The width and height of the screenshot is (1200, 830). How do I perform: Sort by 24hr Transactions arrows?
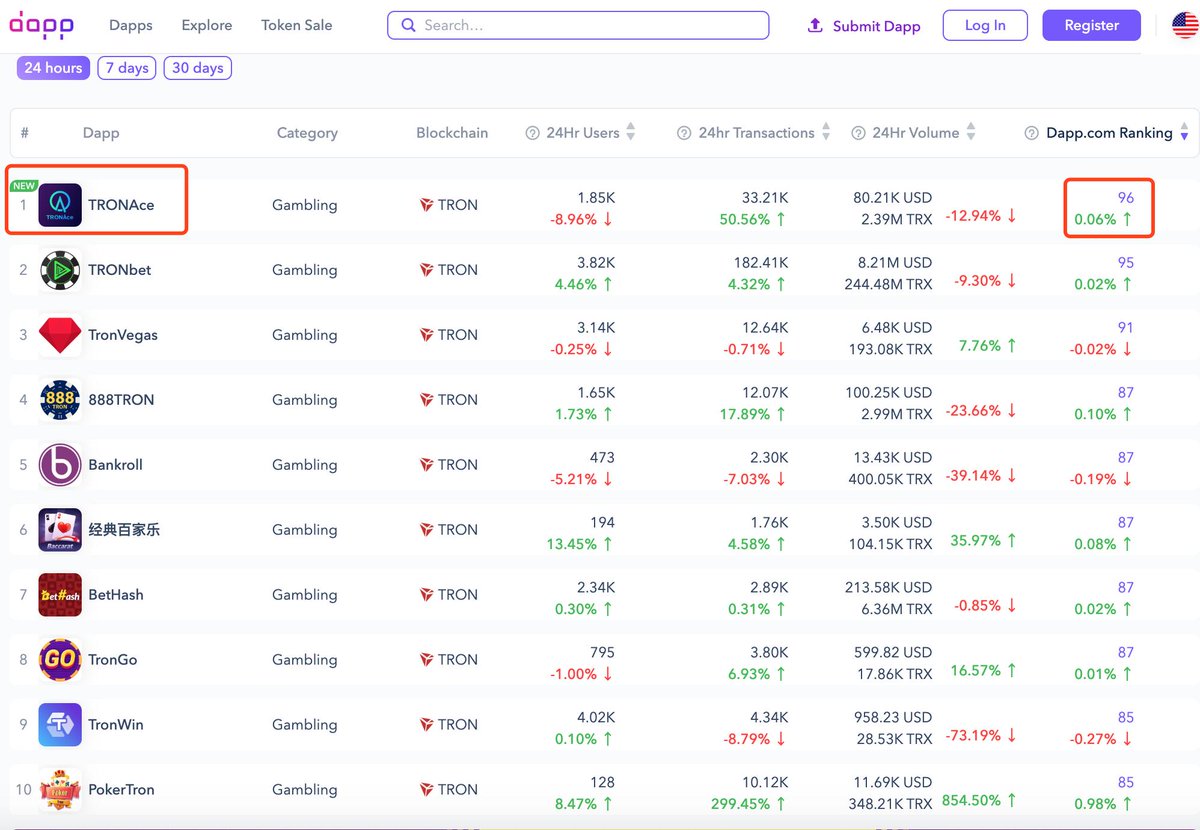coord(826,133)
